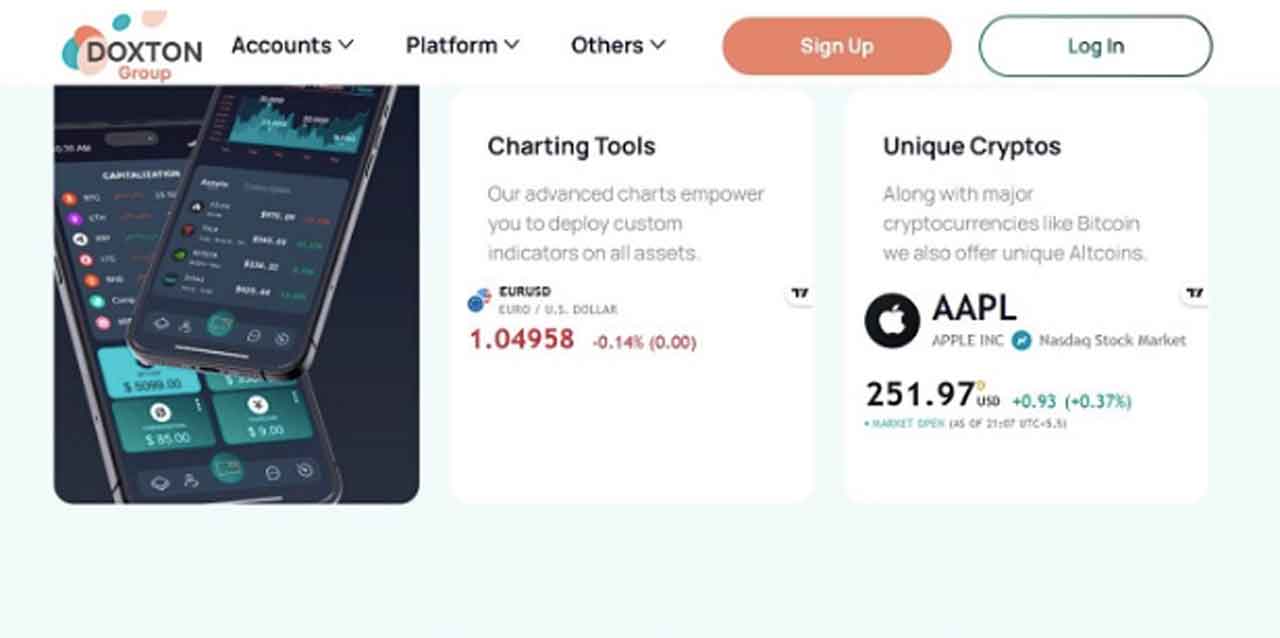Expand the Accounts dropdown menu

point(292,45)
